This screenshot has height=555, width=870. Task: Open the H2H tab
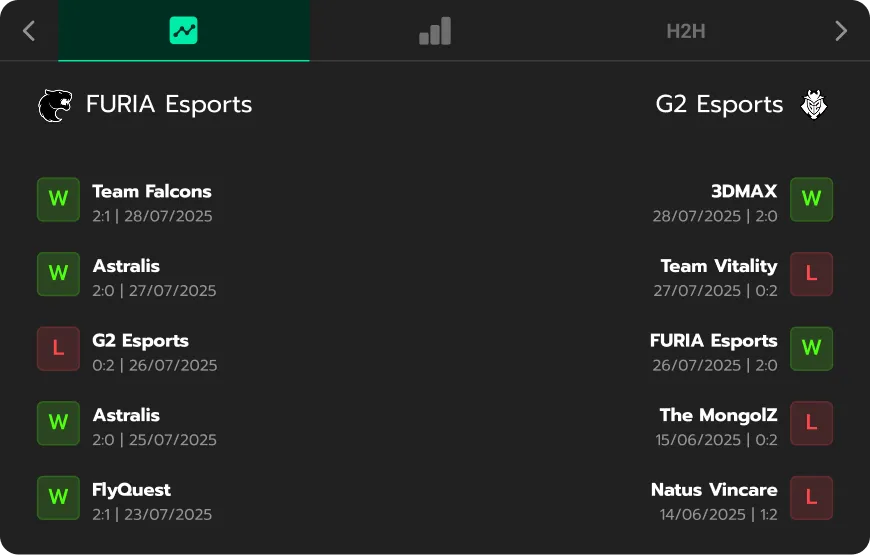coord(686,31)
